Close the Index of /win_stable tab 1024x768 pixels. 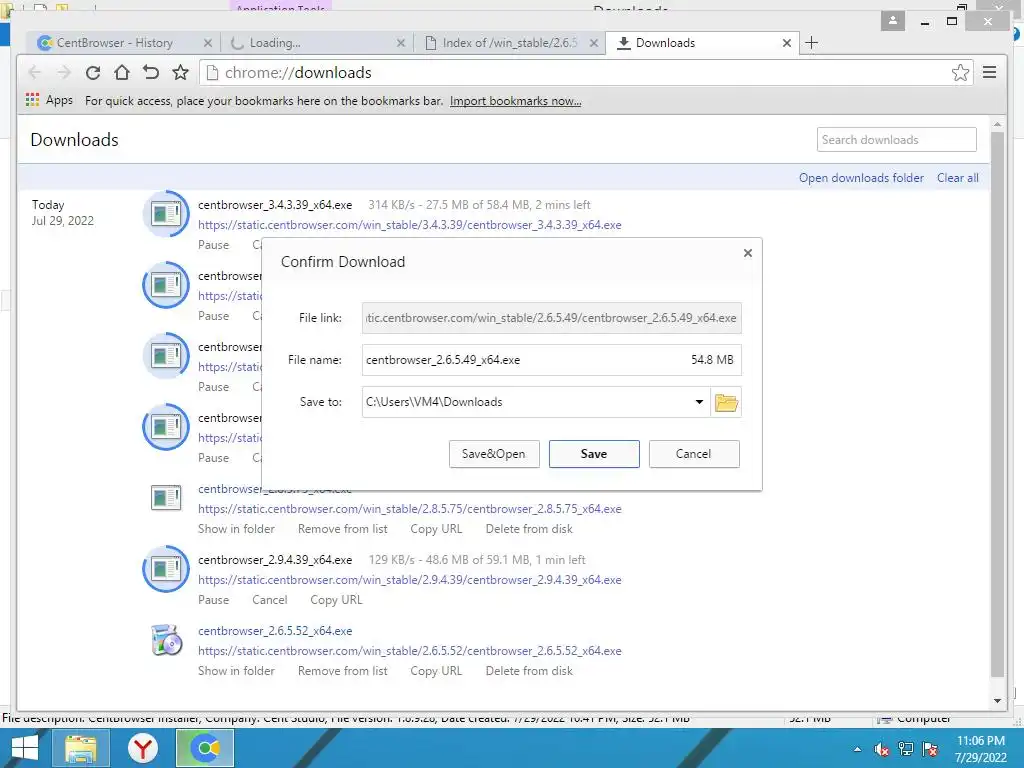pos(594,43)
